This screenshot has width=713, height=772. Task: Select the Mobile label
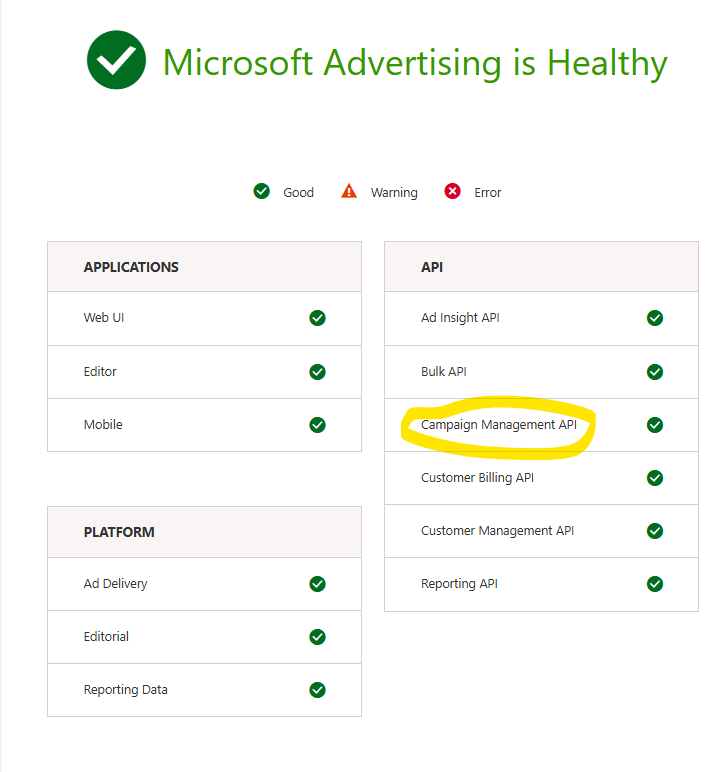[x=103, y=424]
